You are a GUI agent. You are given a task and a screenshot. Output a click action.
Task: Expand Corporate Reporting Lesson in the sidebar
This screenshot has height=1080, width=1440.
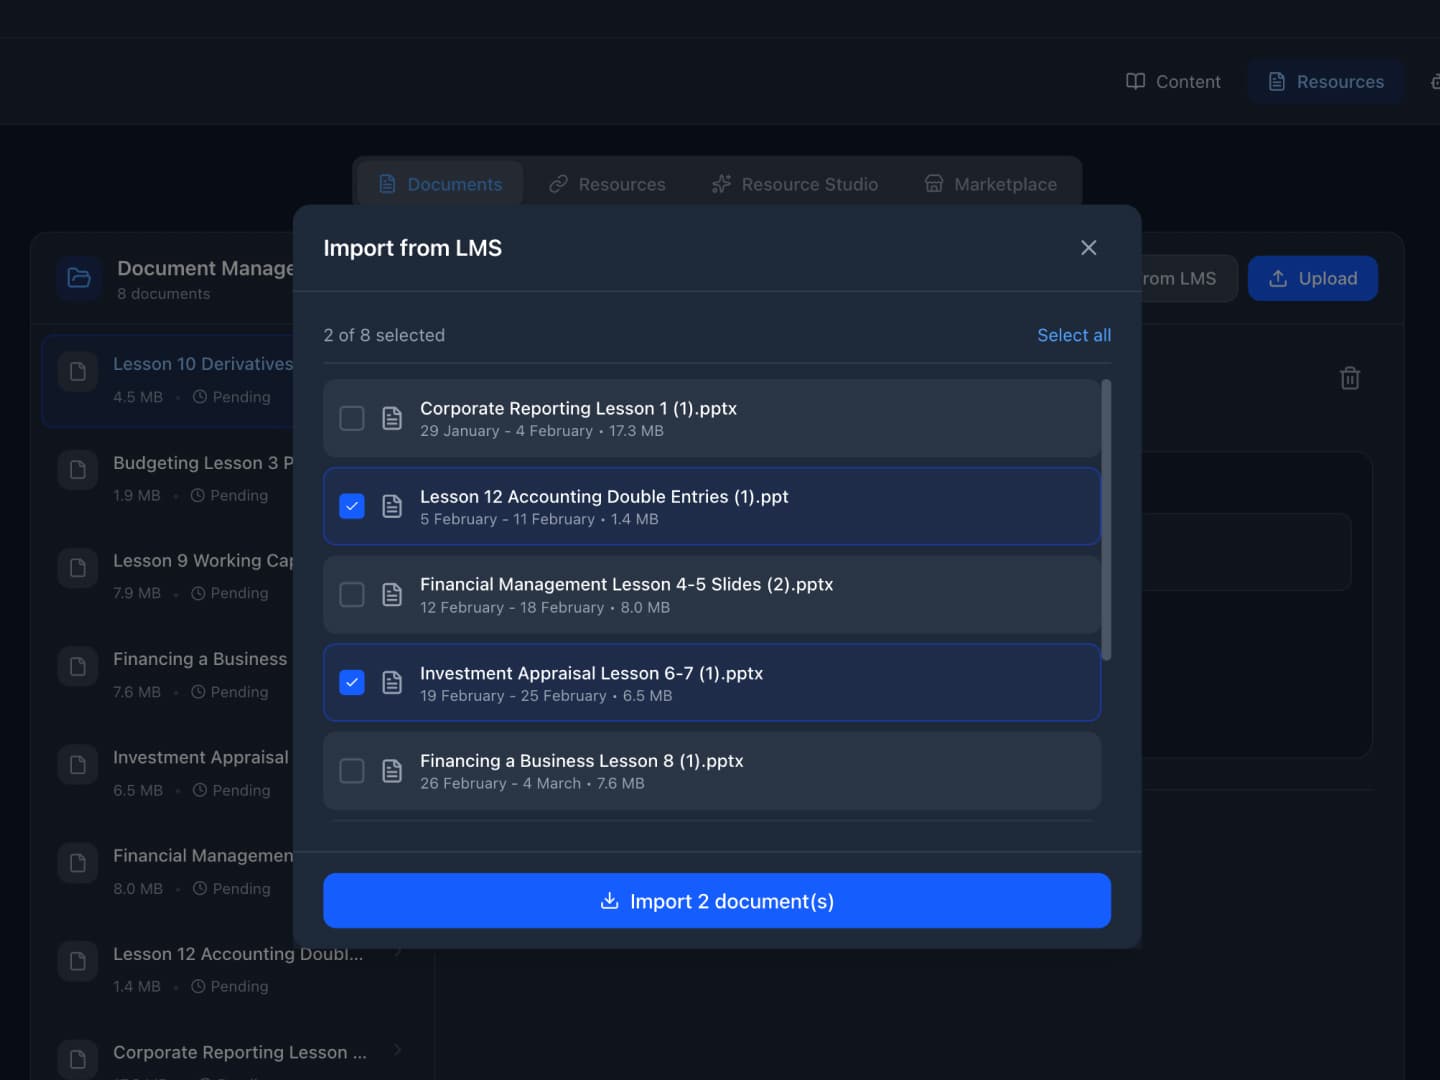point(397,1051)
